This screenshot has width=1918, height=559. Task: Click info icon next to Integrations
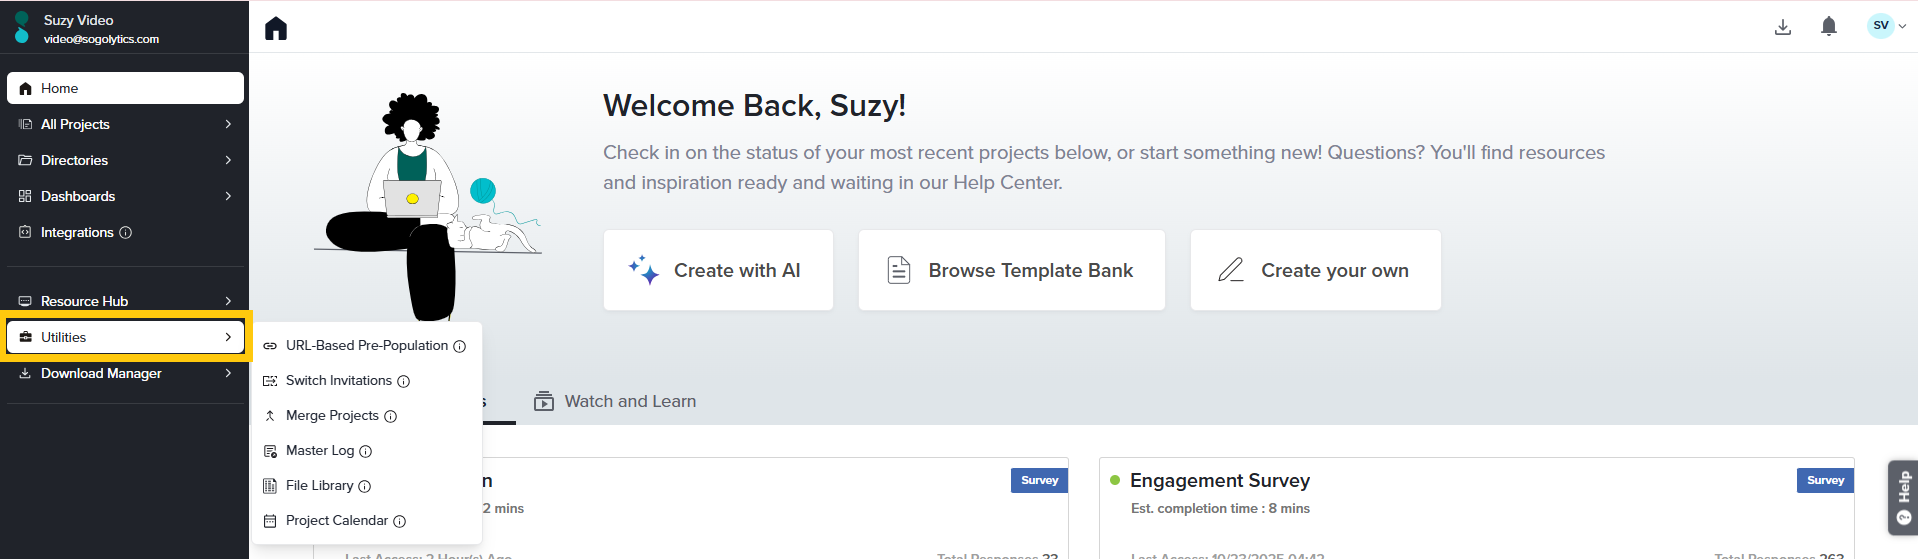(x=126, y=233)
